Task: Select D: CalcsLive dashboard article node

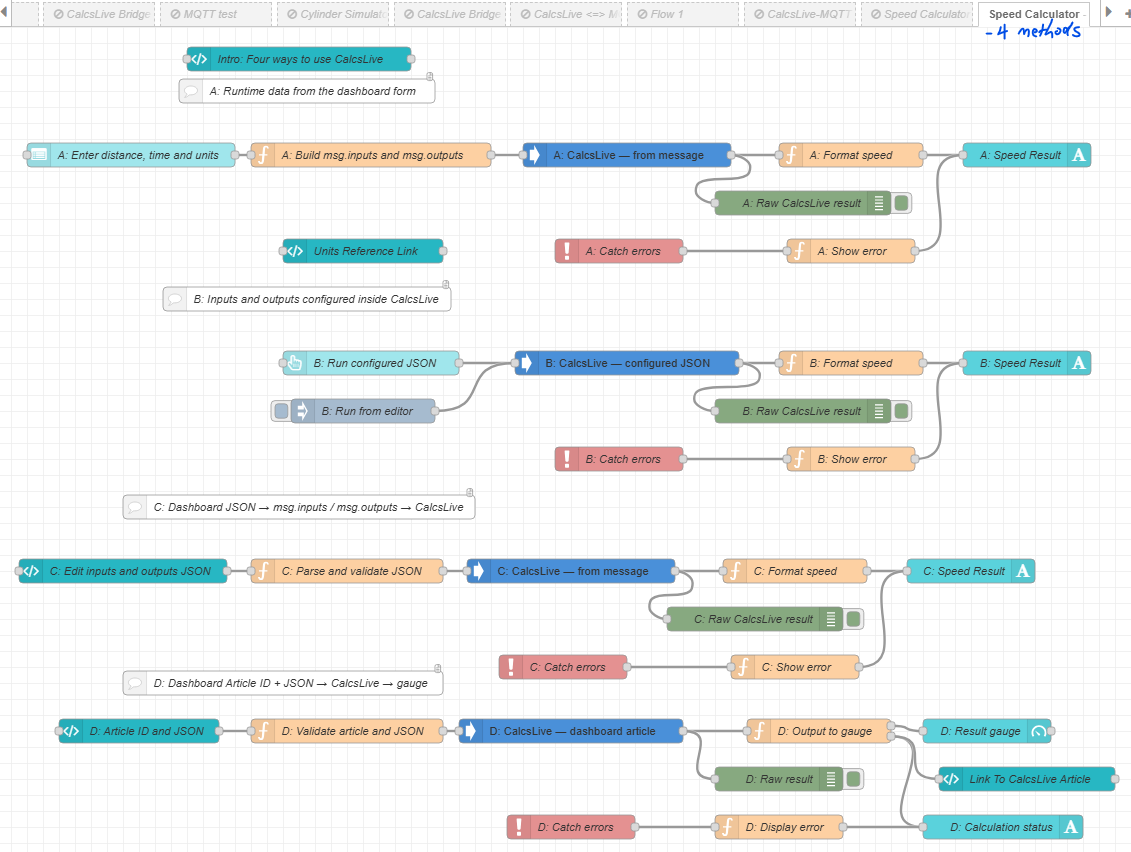Action: coord(571,732)
